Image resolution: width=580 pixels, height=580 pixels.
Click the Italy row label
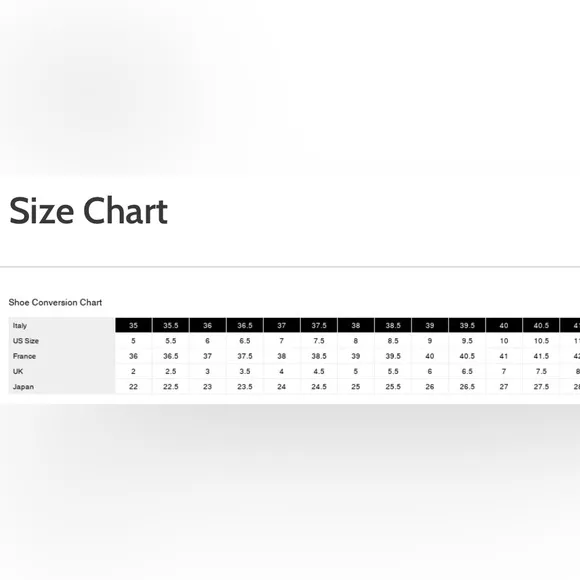[20, 326]
